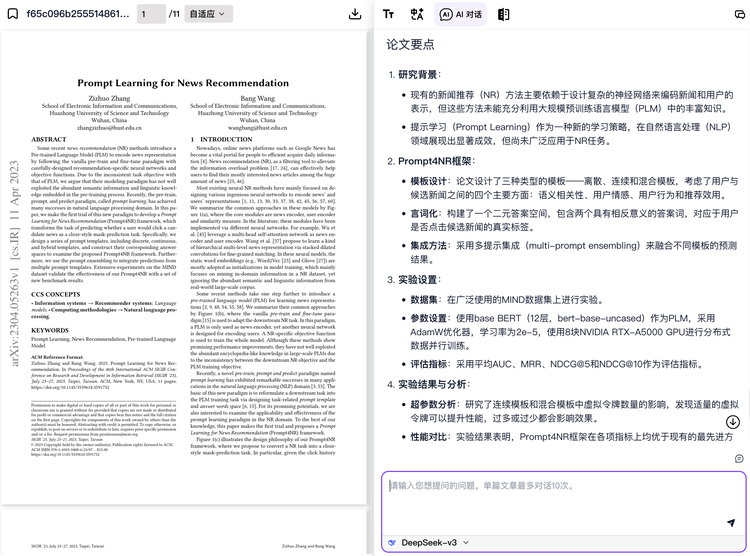
Task: Click the 模板设计 bullet label
Action: (x=429, y=181)
